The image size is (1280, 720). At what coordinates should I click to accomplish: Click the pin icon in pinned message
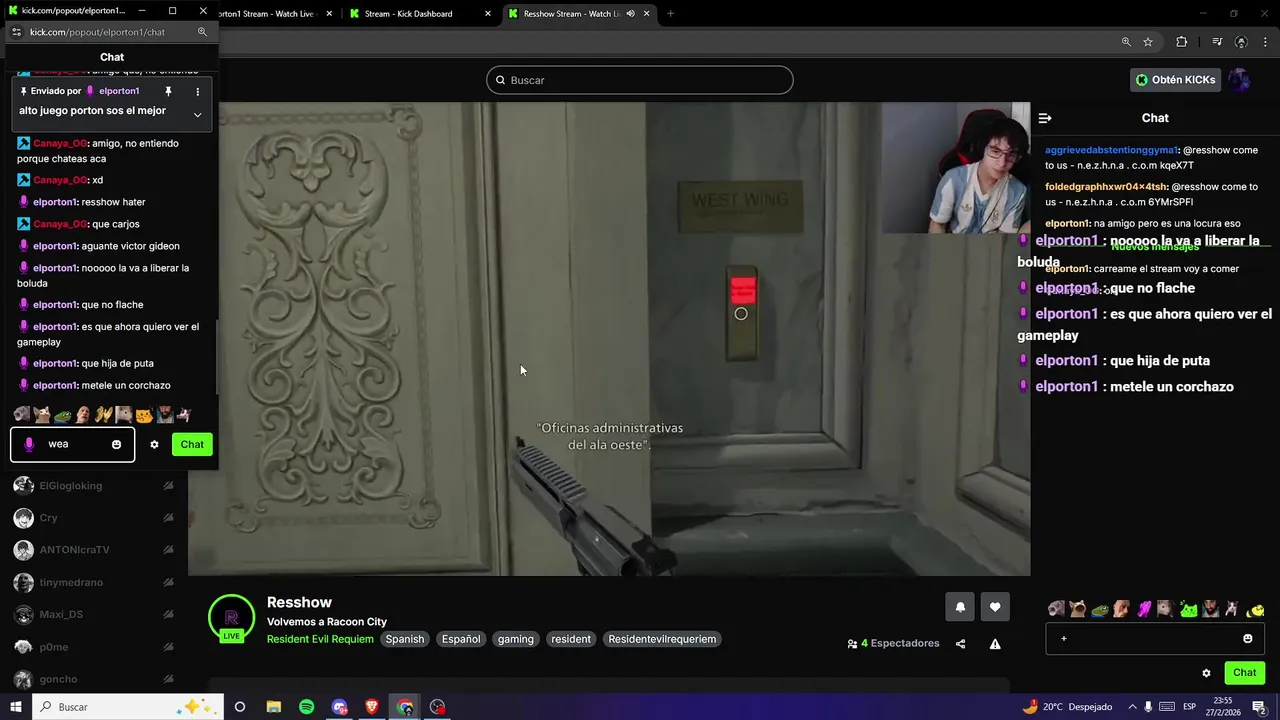point(168,91)
